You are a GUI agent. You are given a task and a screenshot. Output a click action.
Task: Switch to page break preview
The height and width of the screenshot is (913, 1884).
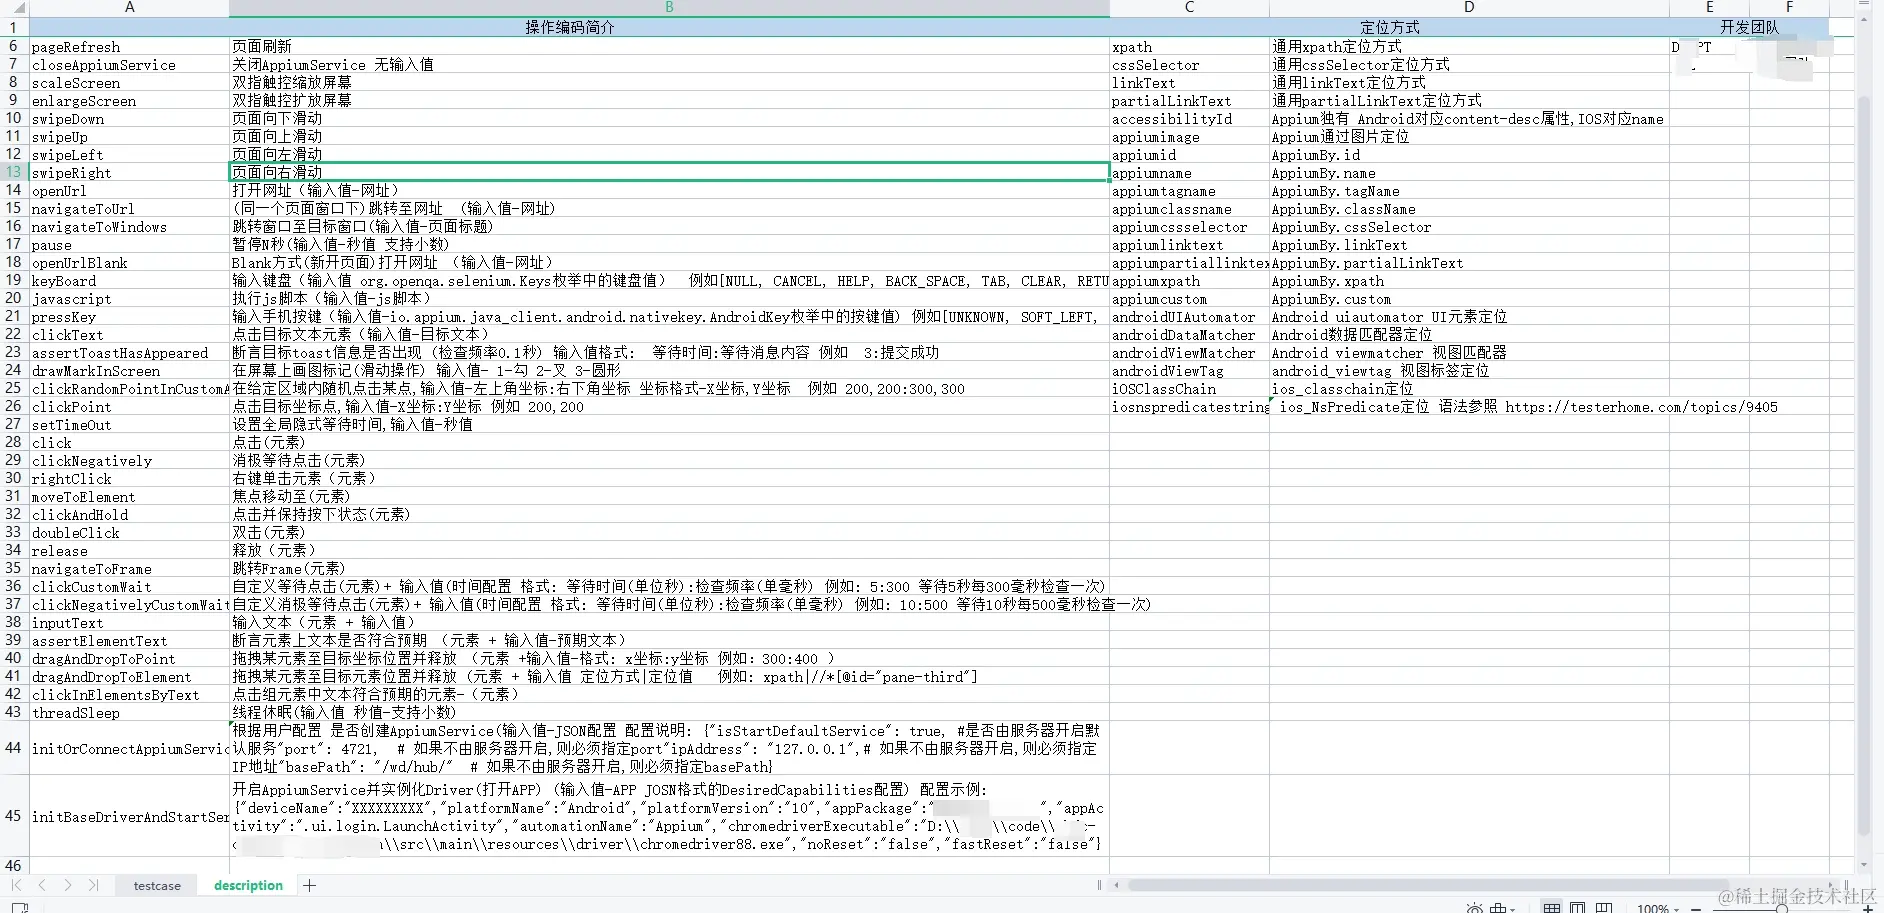[x=1604, y=908]
